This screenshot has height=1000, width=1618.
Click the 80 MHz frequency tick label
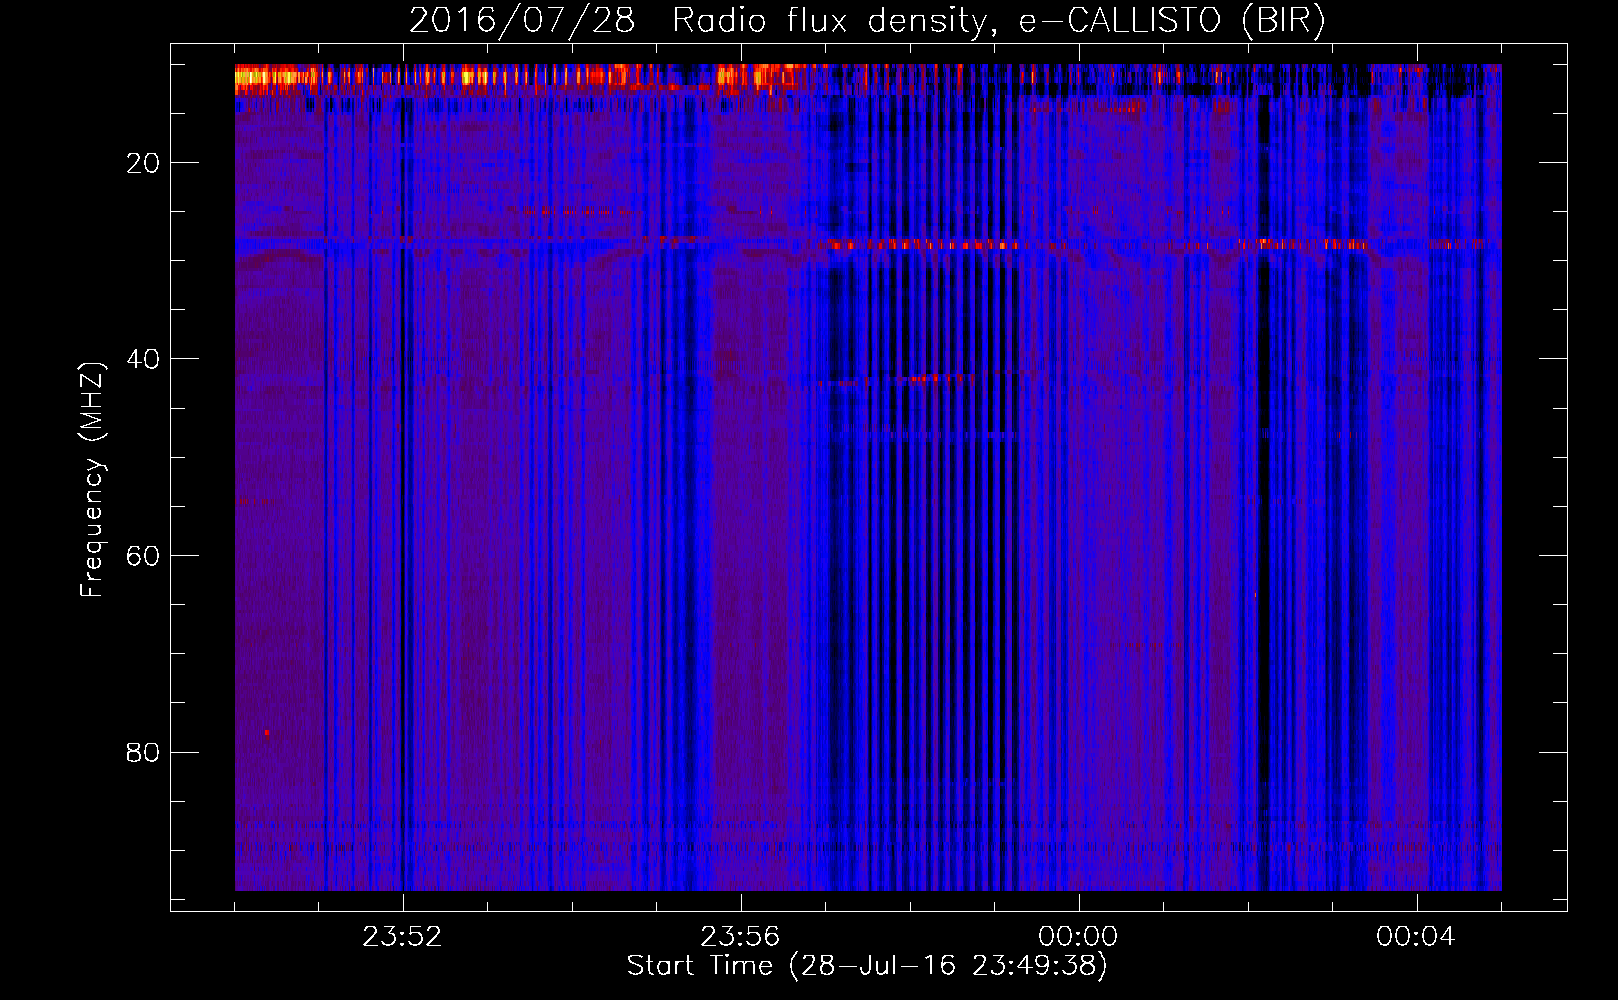coord(143,752)
